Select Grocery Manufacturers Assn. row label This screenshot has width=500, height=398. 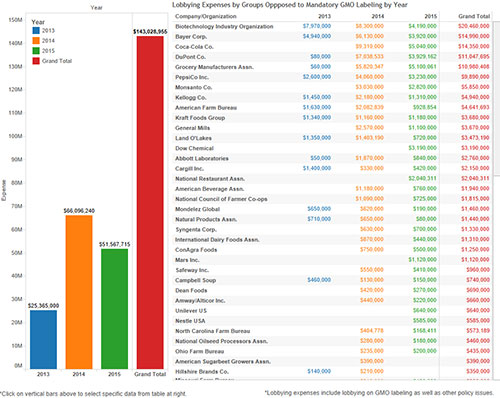[214, 67]
